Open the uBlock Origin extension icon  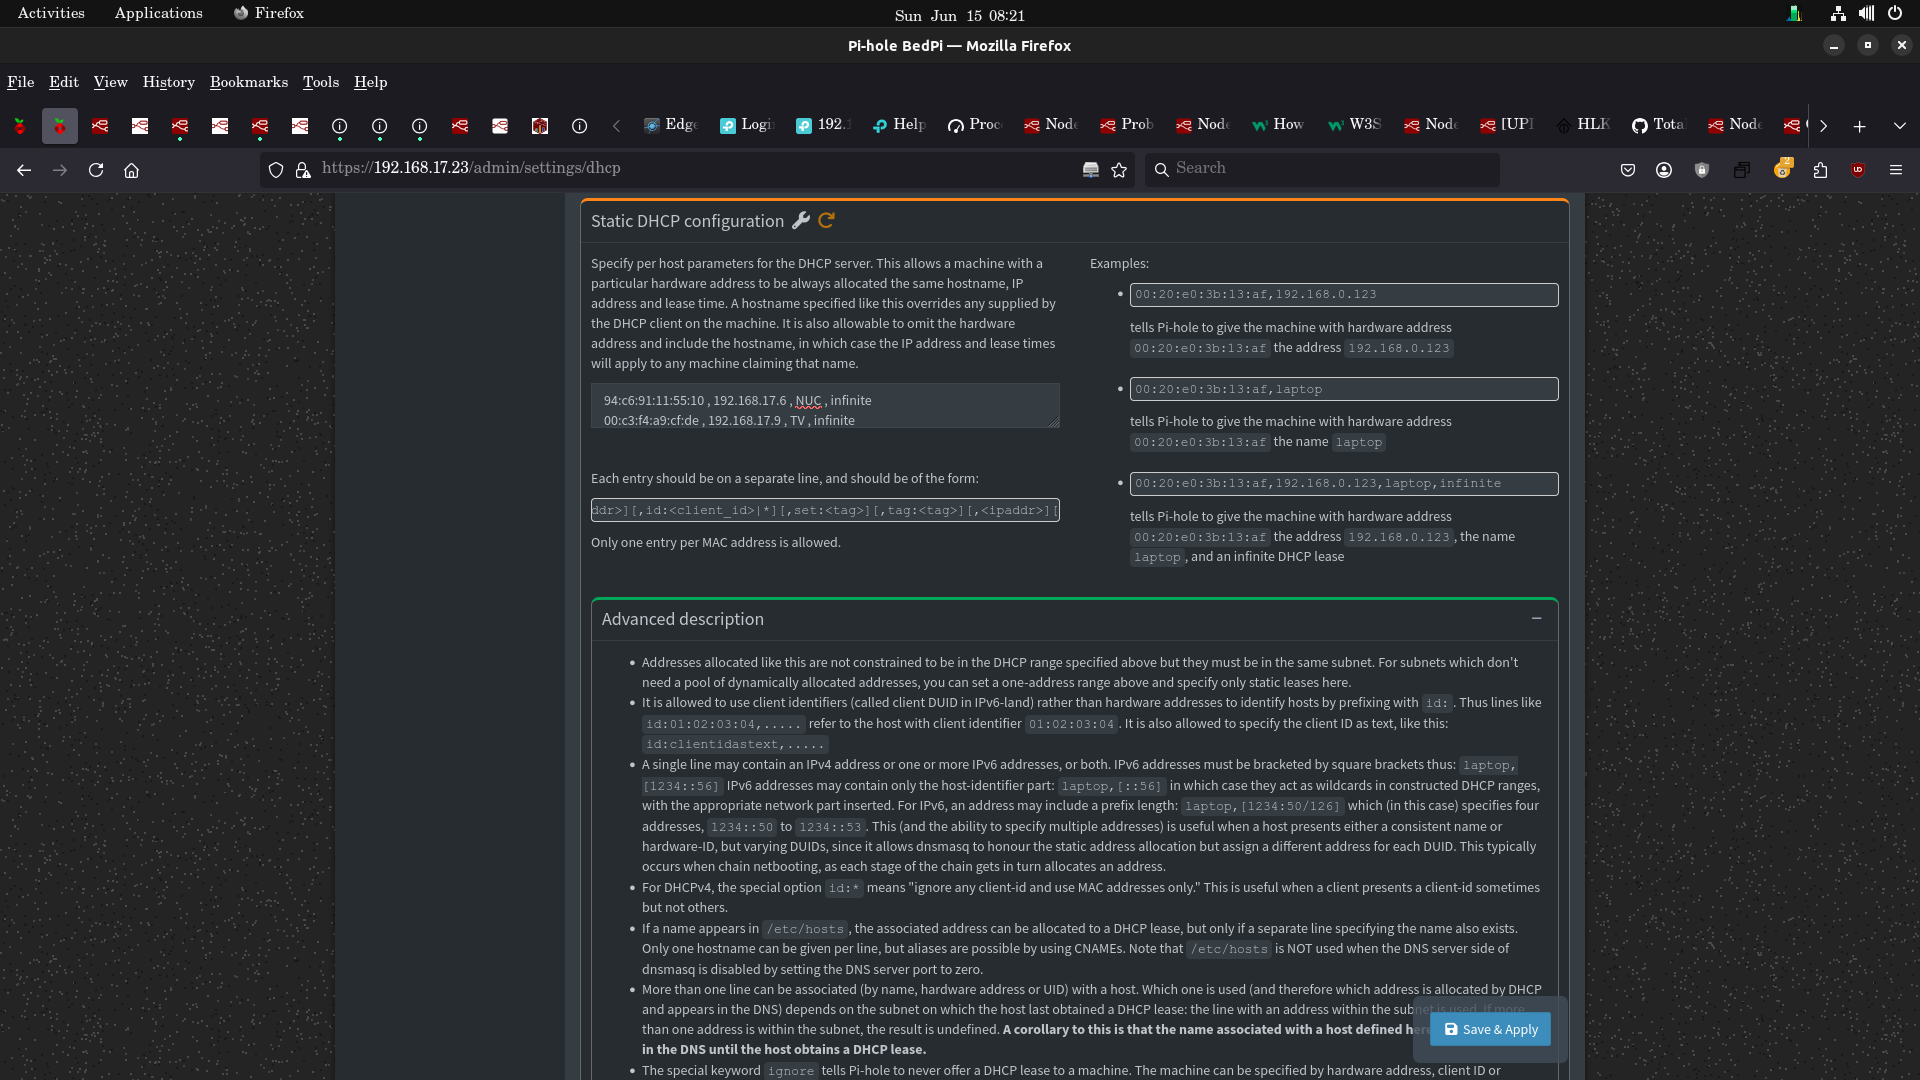(1858, 170)
